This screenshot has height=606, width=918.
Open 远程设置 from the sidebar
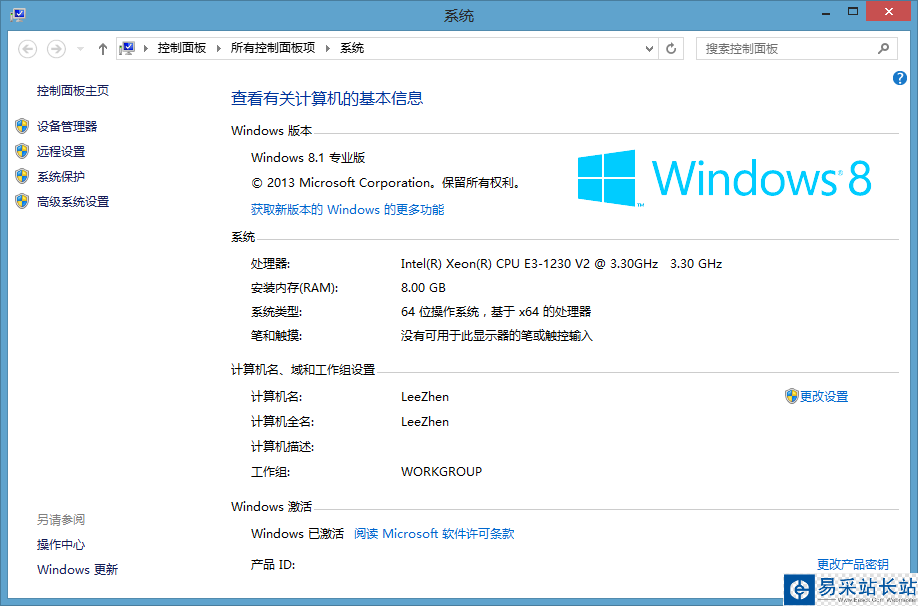click(61, 152)
